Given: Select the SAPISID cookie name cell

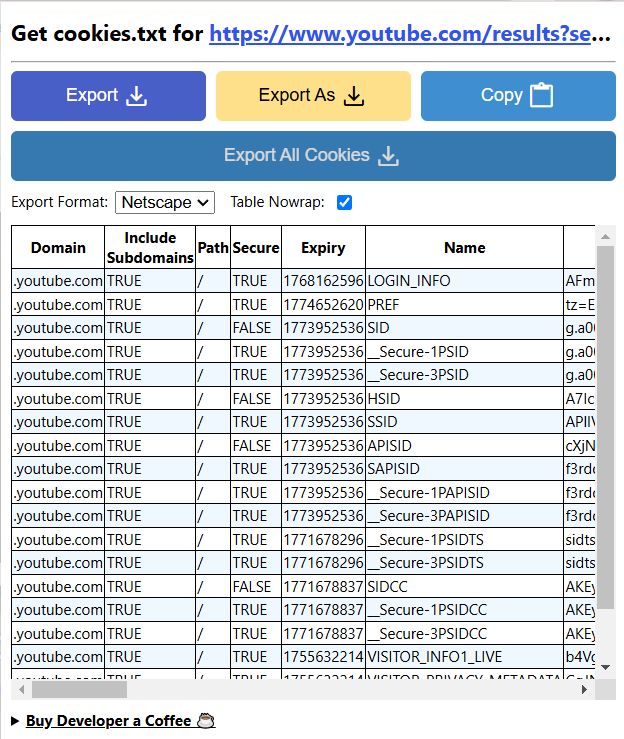Looking at the screenshot, I should click(464, 468).
